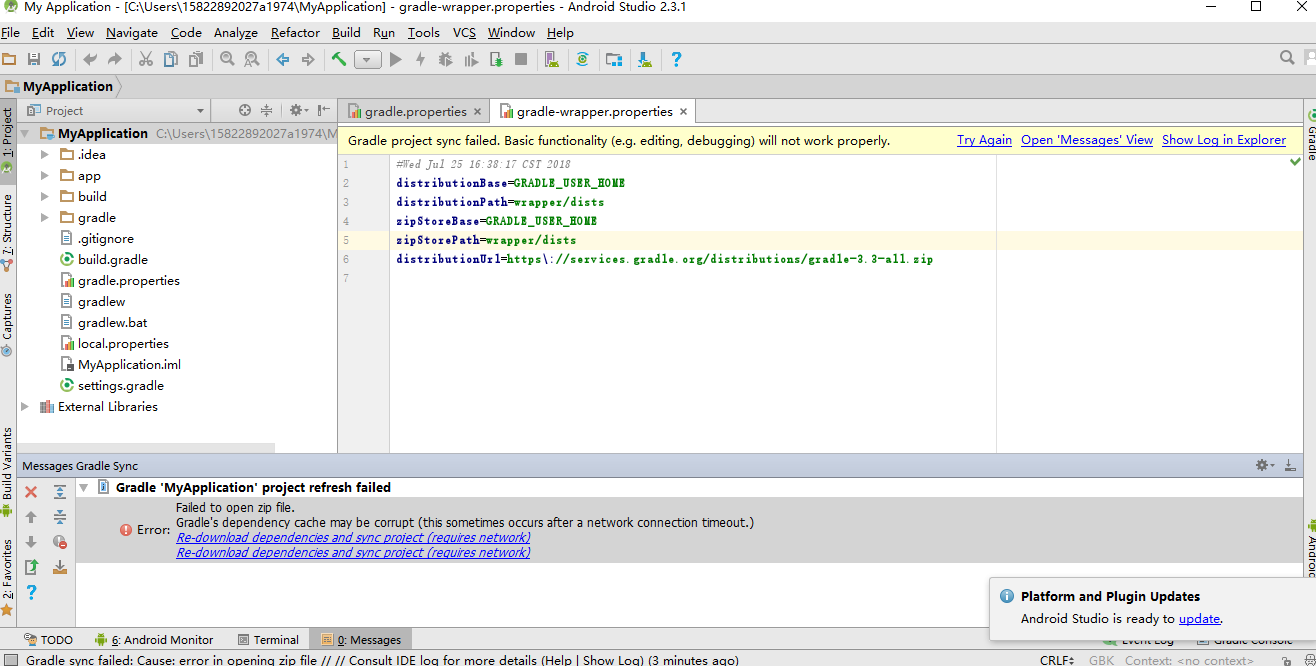
Task: Open run configuration dropdown
Action: pyautogui.click(x=368, y=60)
